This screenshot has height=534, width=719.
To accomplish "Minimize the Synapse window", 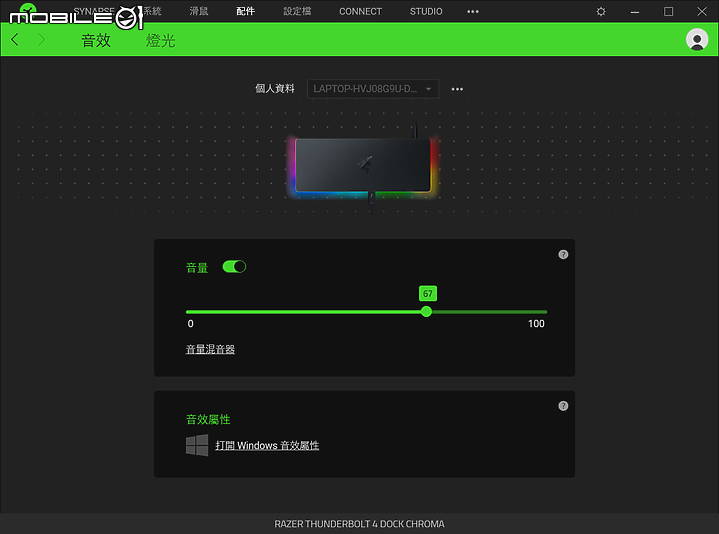I will (x=635, y=11).
